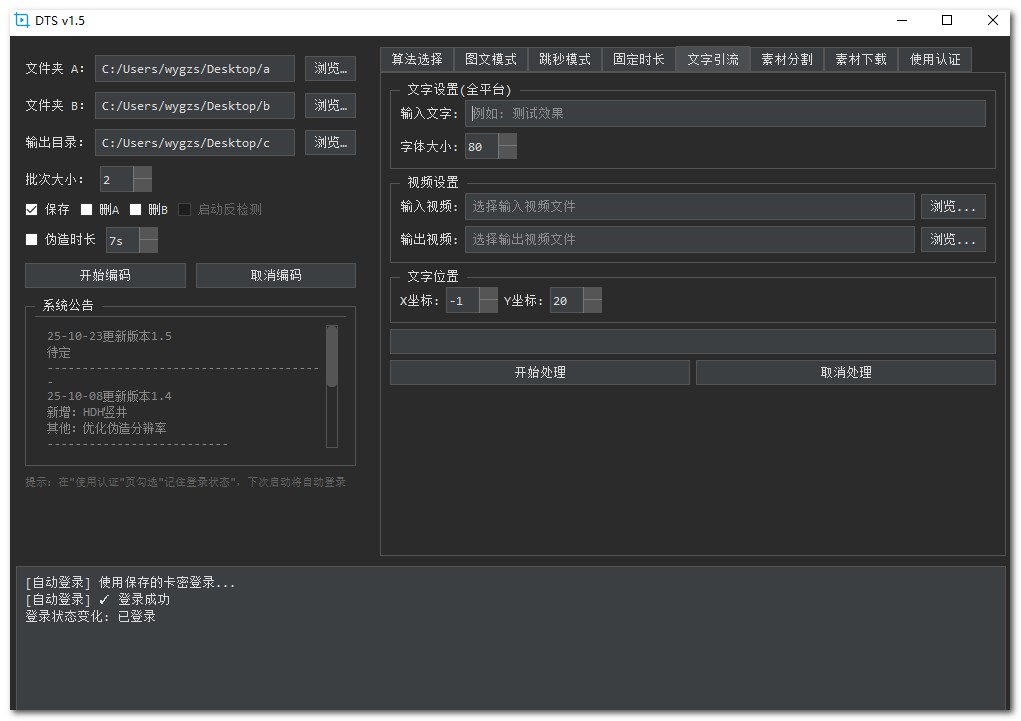
Task: Enable the 伪造时长 checkbox
Action: (31, 240)
